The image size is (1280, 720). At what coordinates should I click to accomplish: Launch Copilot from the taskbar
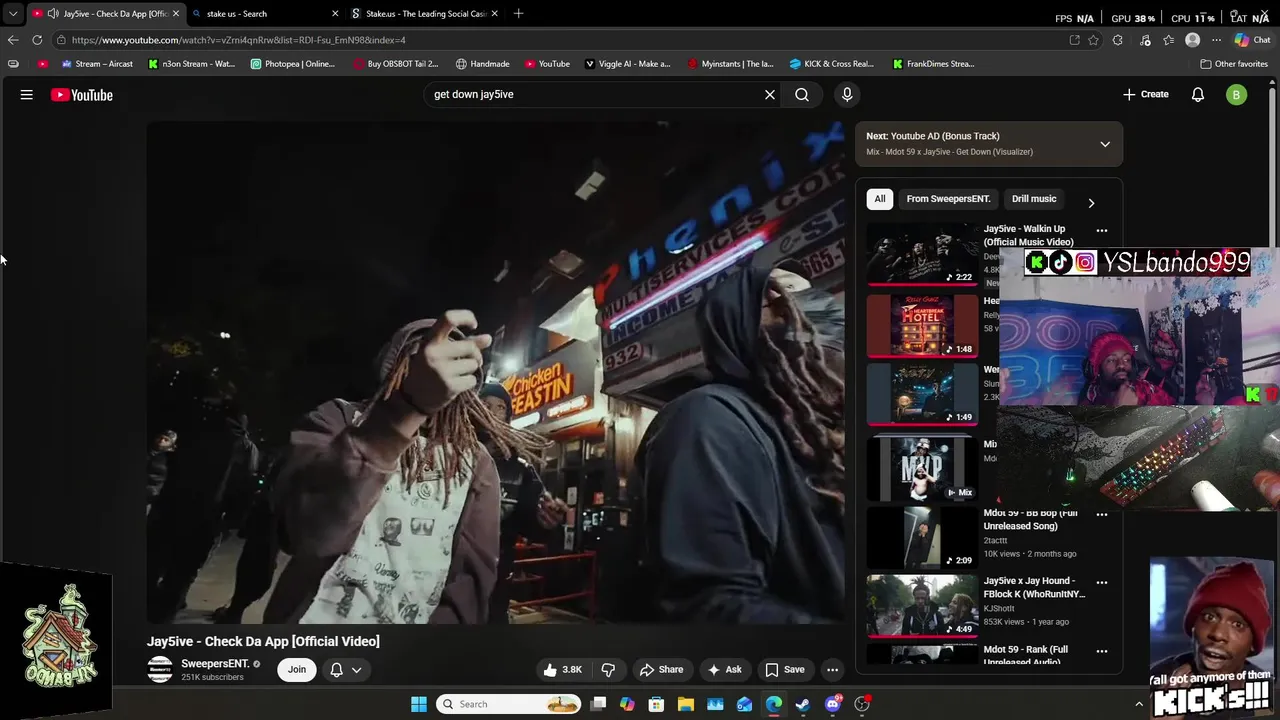tap(627, 704)
